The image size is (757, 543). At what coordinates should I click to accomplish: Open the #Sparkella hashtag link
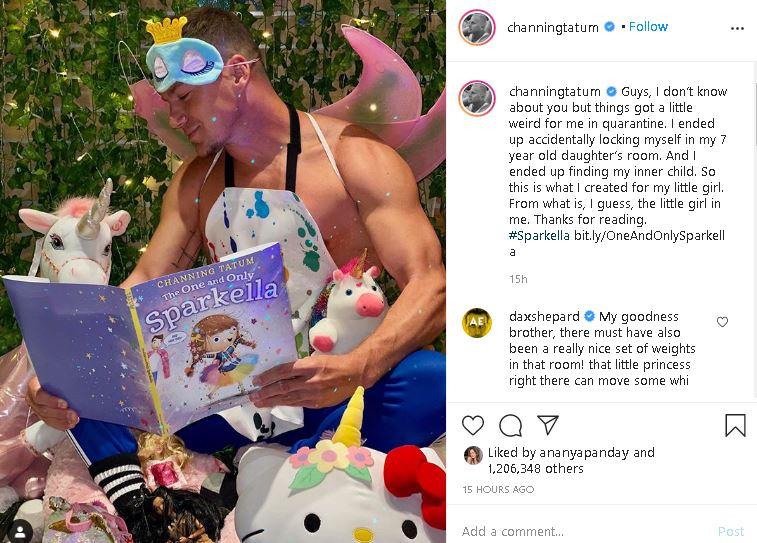point(539,236)
